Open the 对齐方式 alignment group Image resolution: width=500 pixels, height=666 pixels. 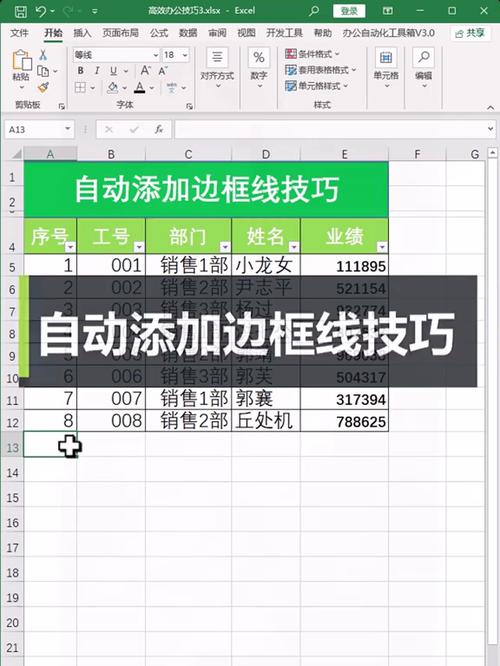[217, 69]
